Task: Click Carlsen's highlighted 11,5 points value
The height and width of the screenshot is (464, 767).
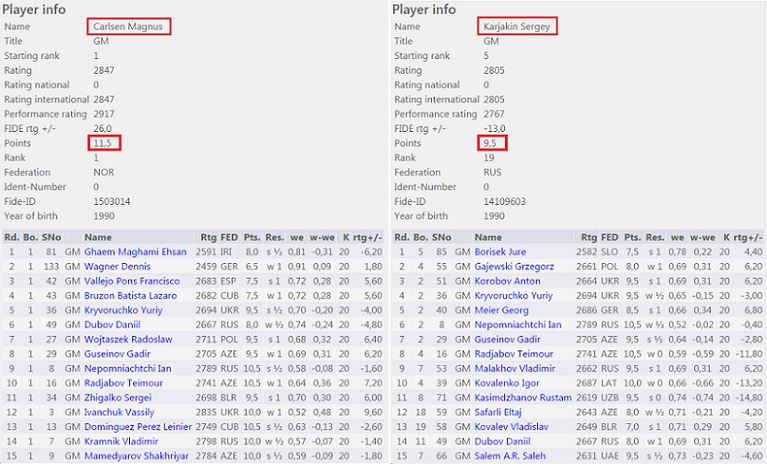Action: [104, 143]
